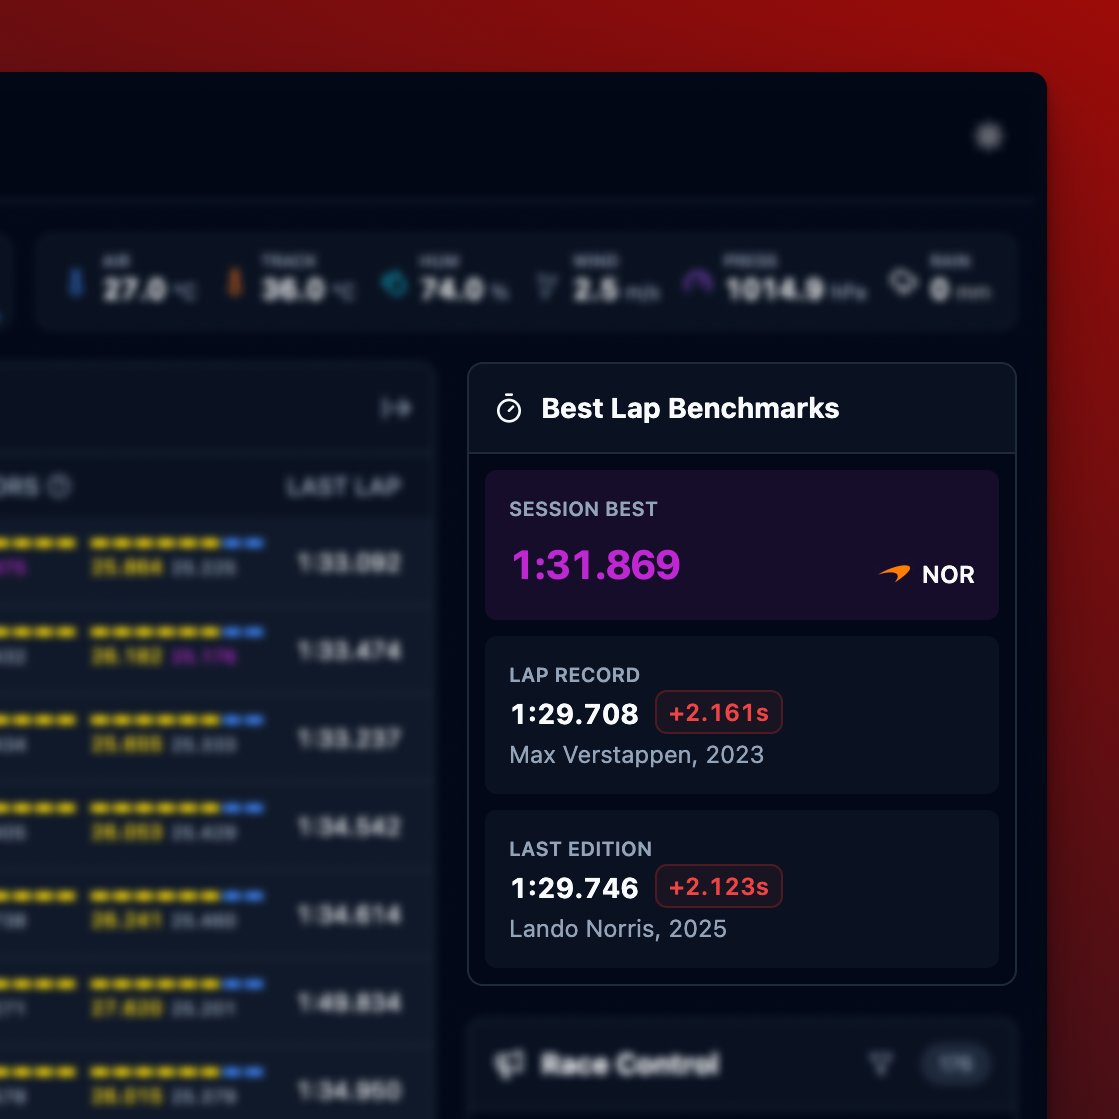Click the purple 1:31.869 session best time
The height and width of the screenshot is (1119, 1119).
(596, 564)
